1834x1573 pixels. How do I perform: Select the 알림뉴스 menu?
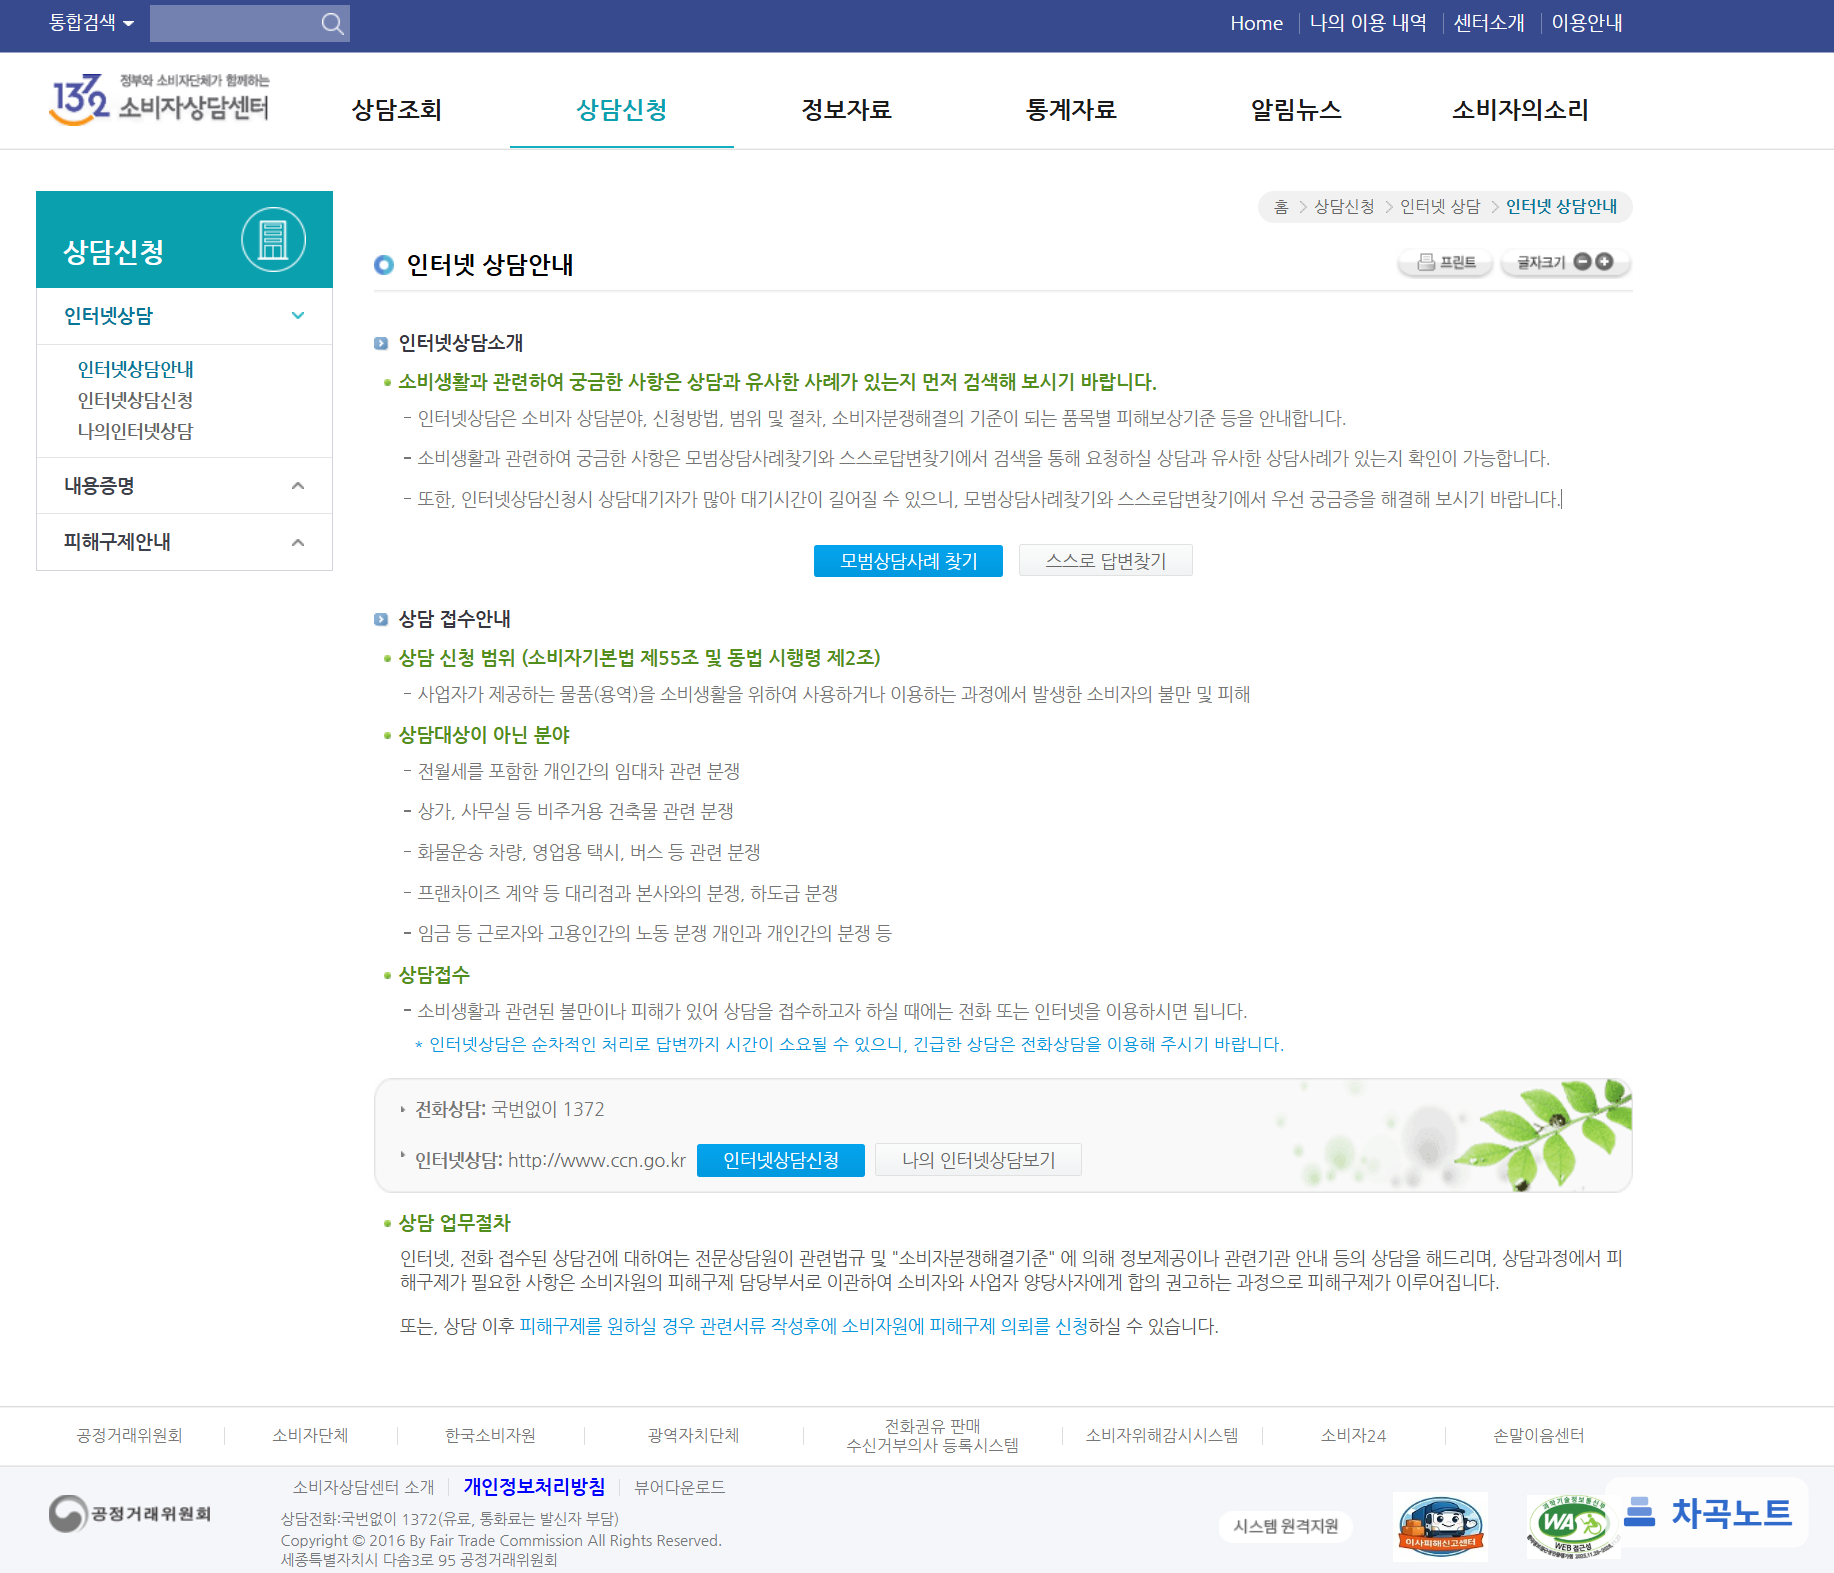click(x=1296, y=110)
